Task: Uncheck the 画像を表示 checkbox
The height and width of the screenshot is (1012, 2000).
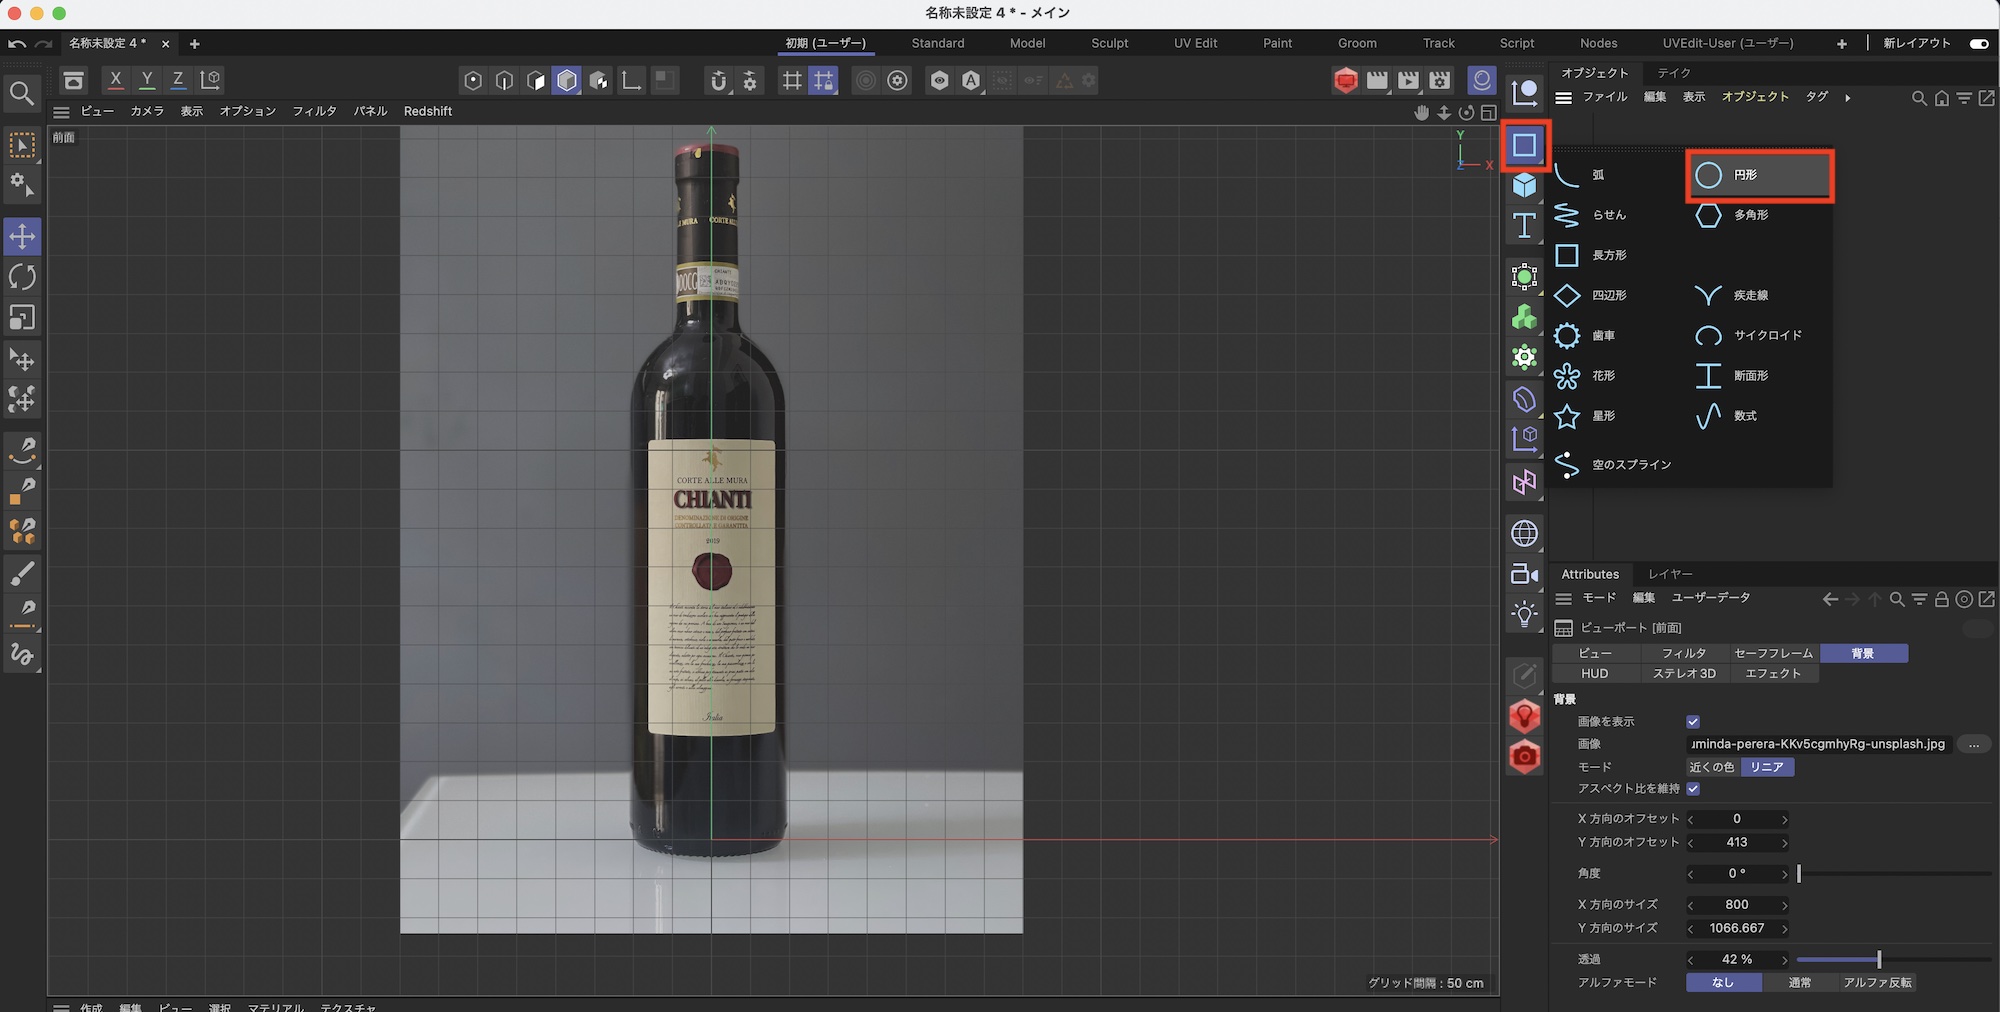Action: 1693,722
